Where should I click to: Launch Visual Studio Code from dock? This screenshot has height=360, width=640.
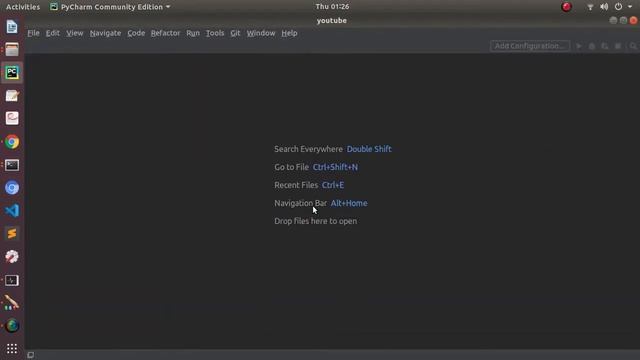12,211
